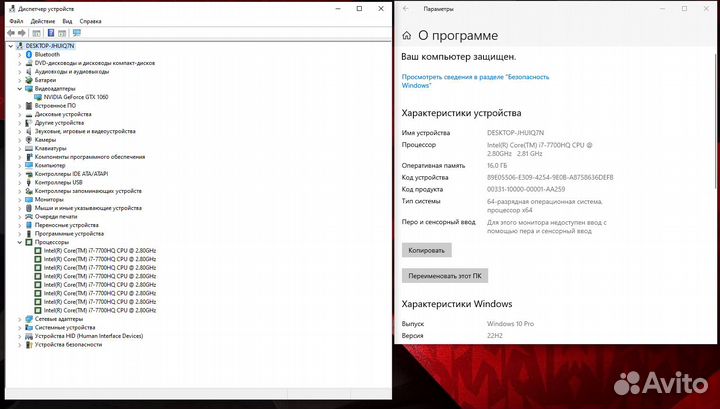Collapse the Процессоры category
The height and width of the screenshot is (409, 720).
click(x=20, y=242)
